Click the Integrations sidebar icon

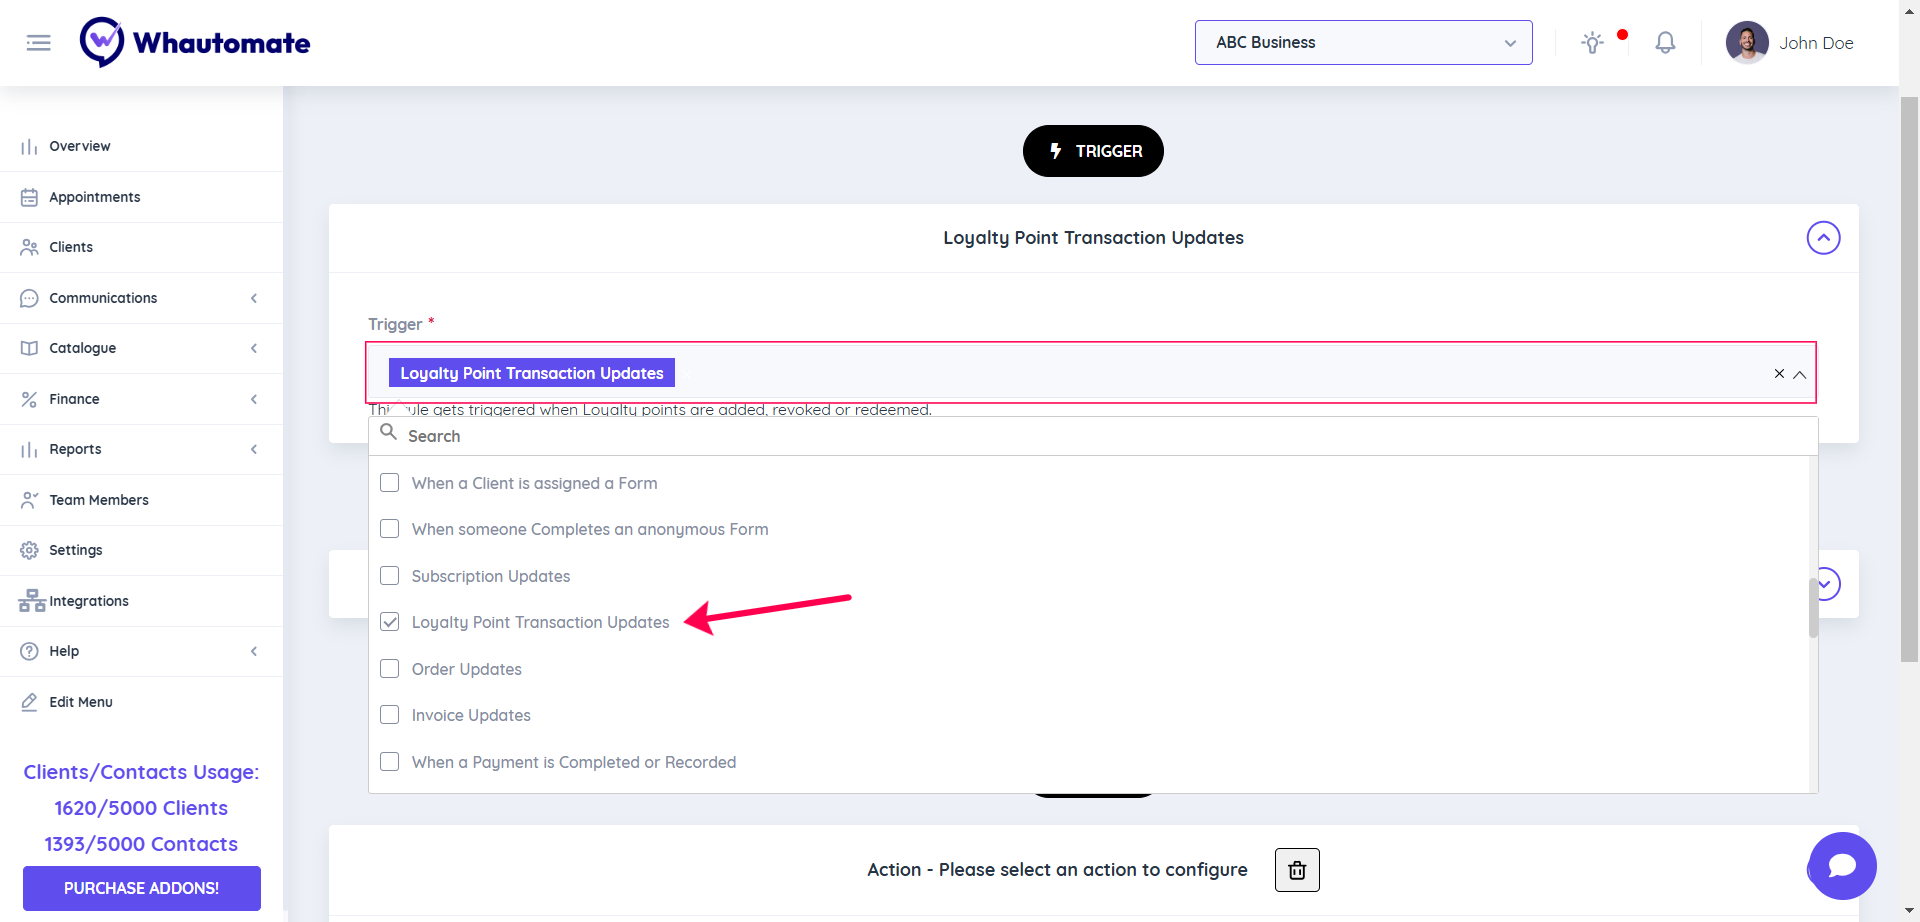pos(31,601)
